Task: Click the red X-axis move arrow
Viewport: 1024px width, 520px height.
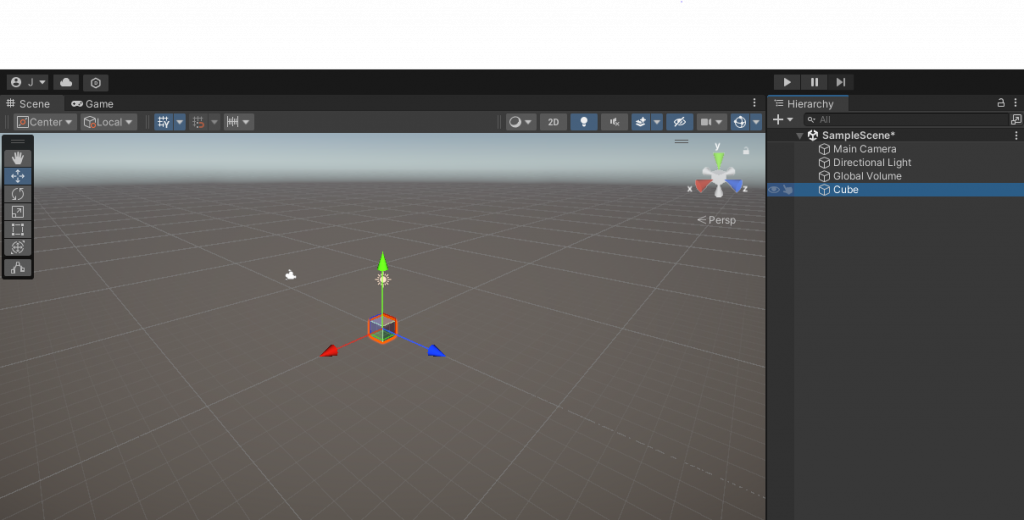Action: point(329,351)
